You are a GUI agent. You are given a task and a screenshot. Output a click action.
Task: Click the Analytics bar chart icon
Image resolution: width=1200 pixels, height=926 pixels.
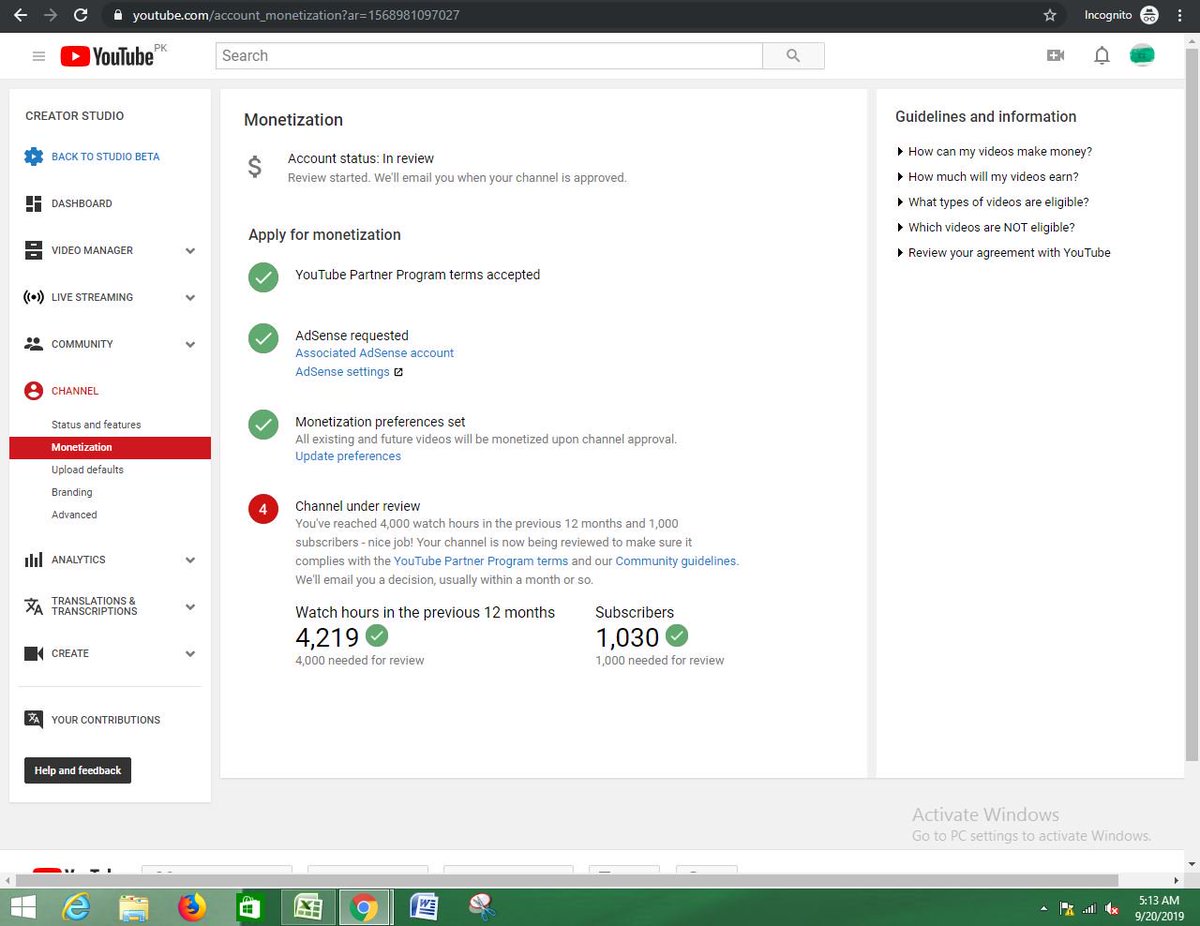pyautogui.click(x=33, y=560)
